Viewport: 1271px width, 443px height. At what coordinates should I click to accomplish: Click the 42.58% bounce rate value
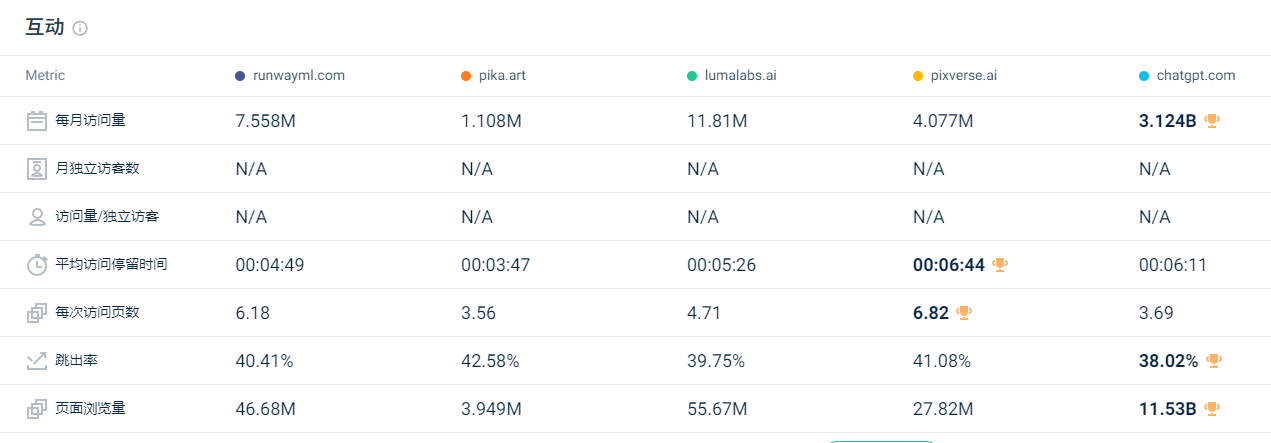click(x=490, y=361)
